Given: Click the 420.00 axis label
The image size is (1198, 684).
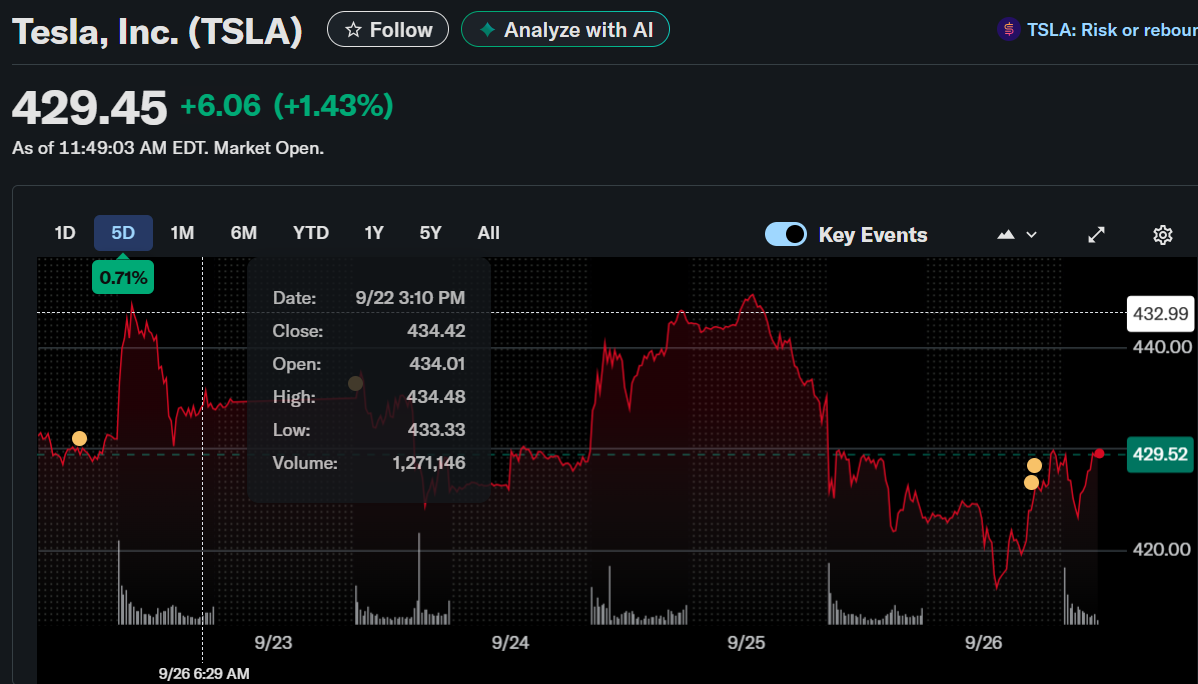Looking at the screenshot, I should (x=1161, y=549).
